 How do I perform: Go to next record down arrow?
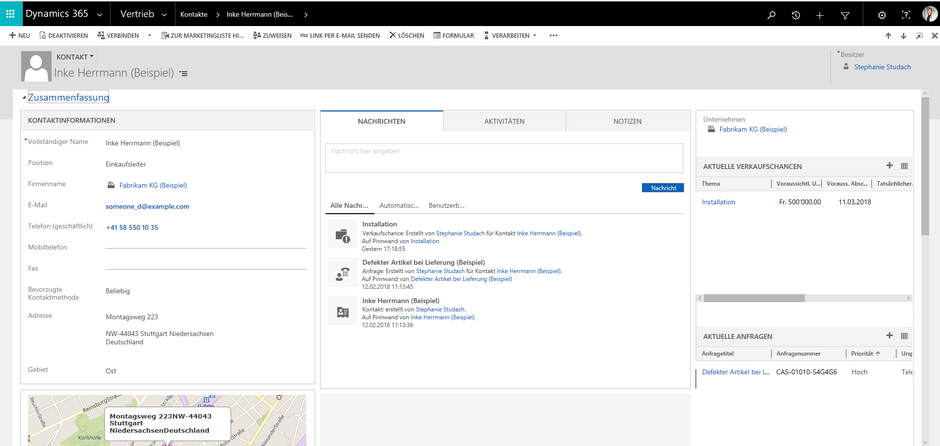pos(903,36)
